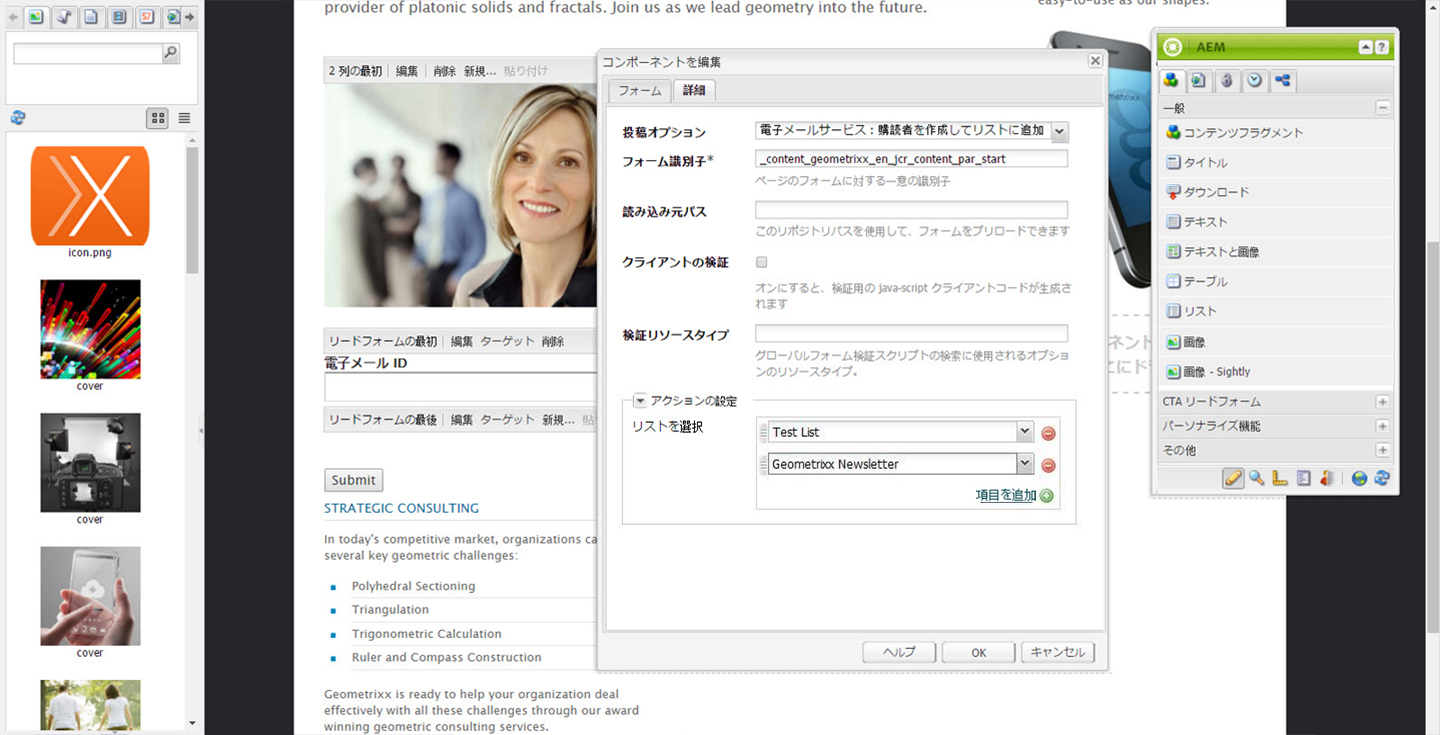This screenshot has width=1440, height=735.
Task: Open the 投稿オプション dropdown
Action: pos(1059,131)
